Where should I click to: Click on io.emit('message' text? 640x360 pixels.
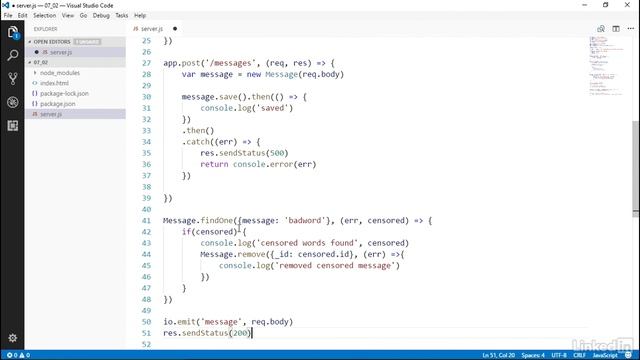click(x=204, y=322)
